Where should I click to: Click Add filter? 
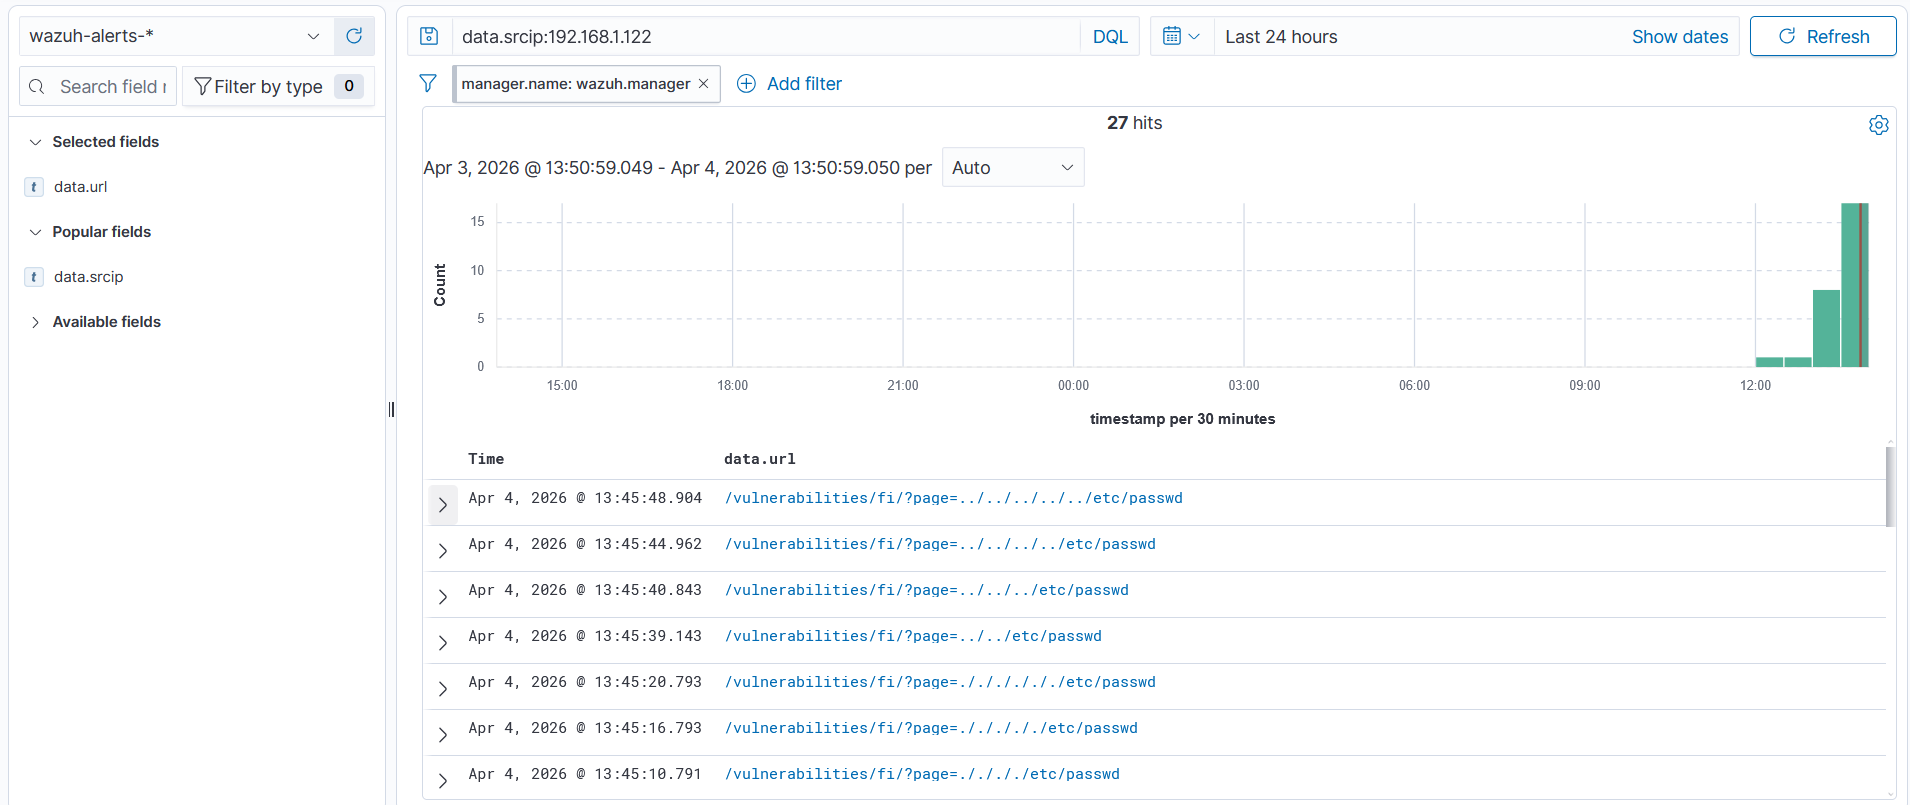pos(790,84)
